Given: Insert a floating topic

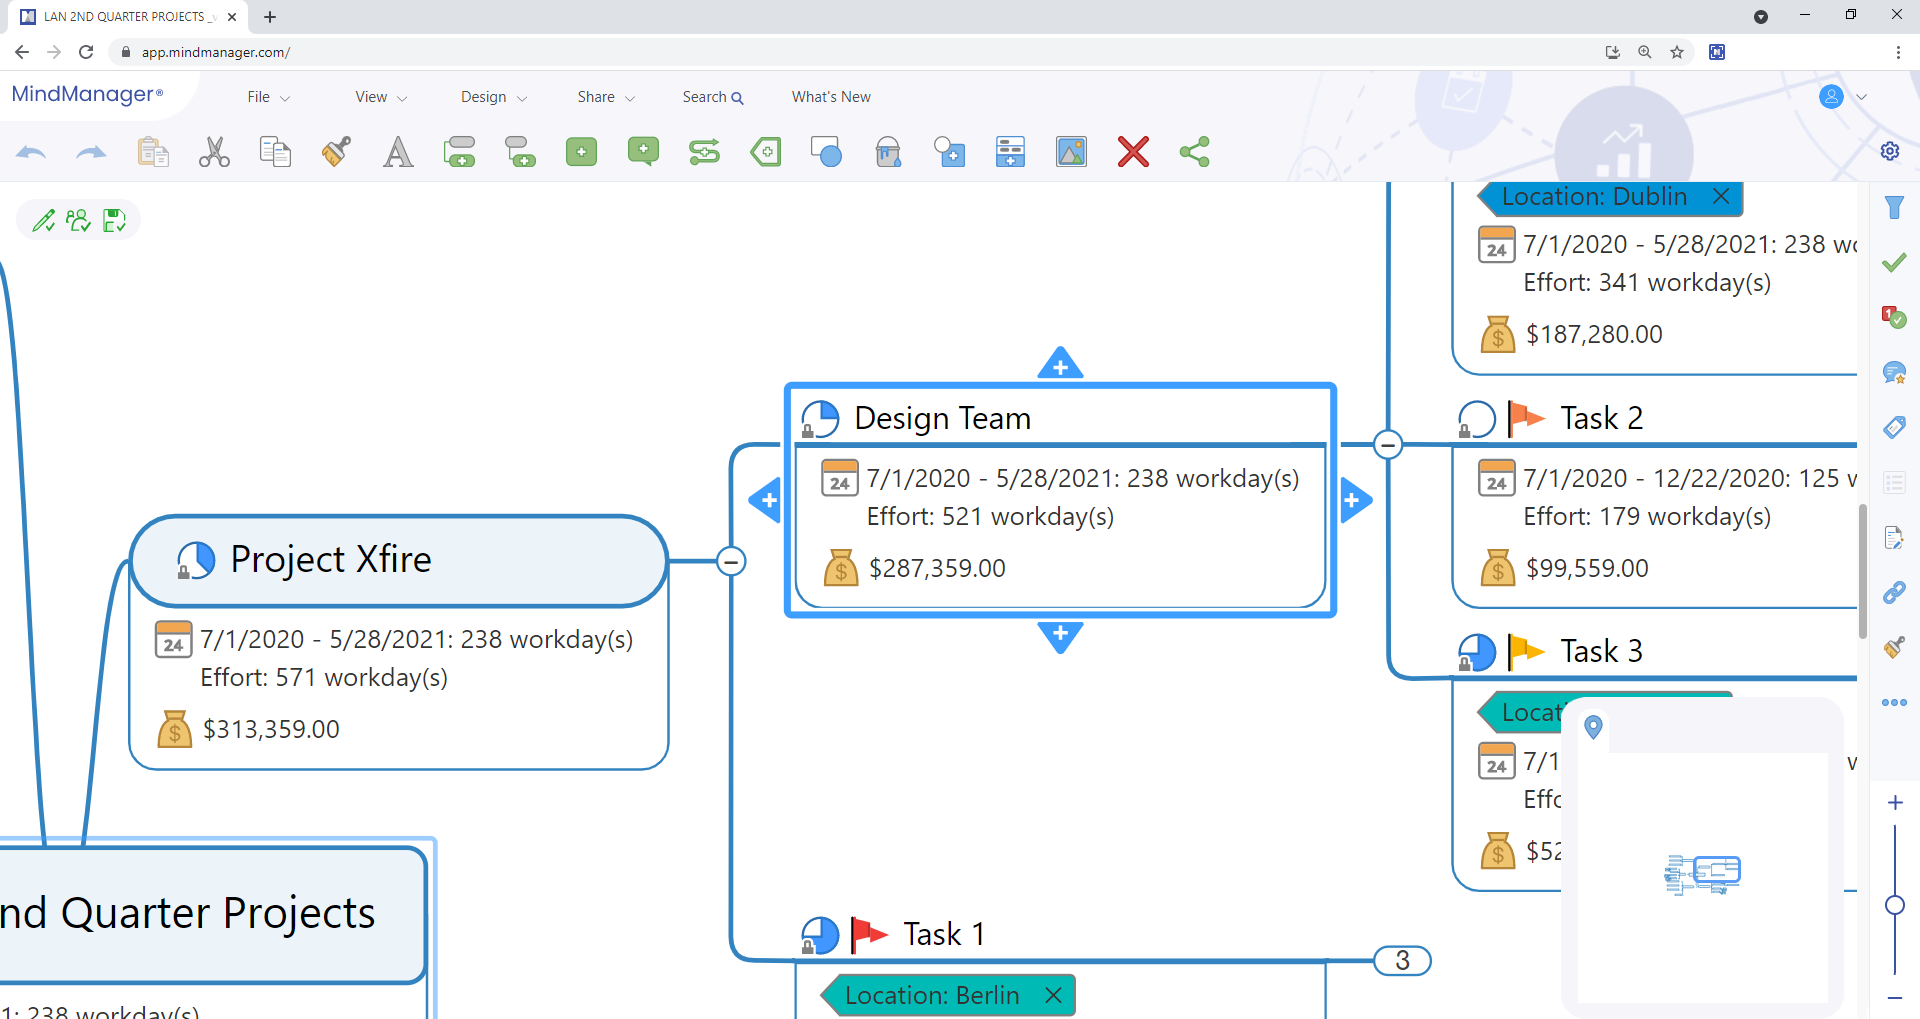Looking at the screenshot, I should point(581,152).
